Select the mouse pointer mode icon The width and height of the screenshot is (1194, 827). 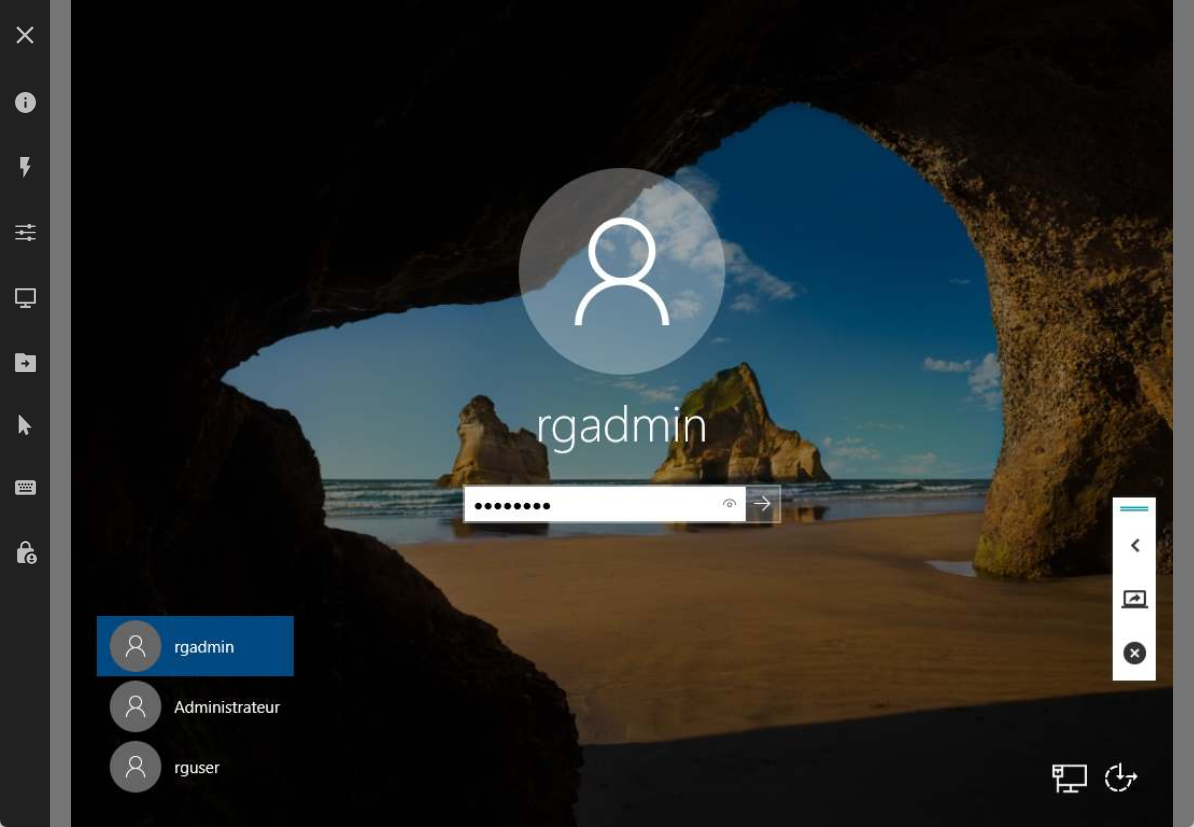(25, 424)
